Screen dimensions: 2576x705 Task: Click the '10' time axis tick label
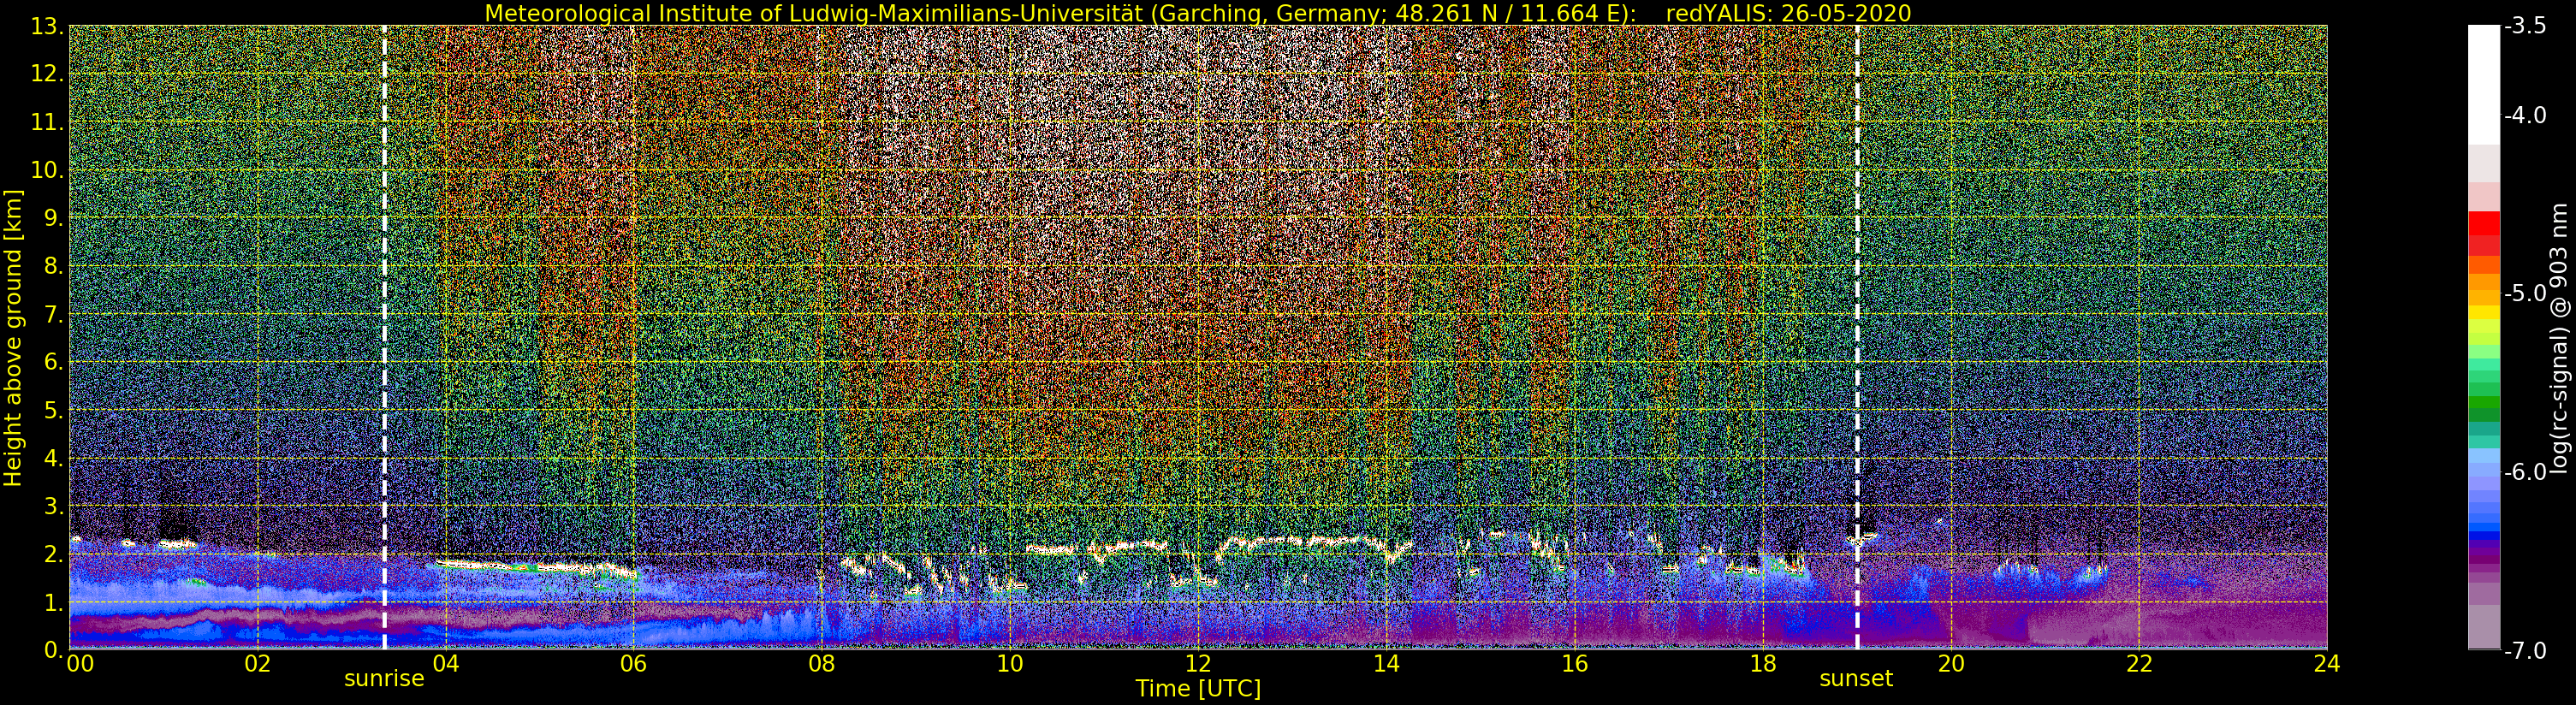pos(1009,664)
